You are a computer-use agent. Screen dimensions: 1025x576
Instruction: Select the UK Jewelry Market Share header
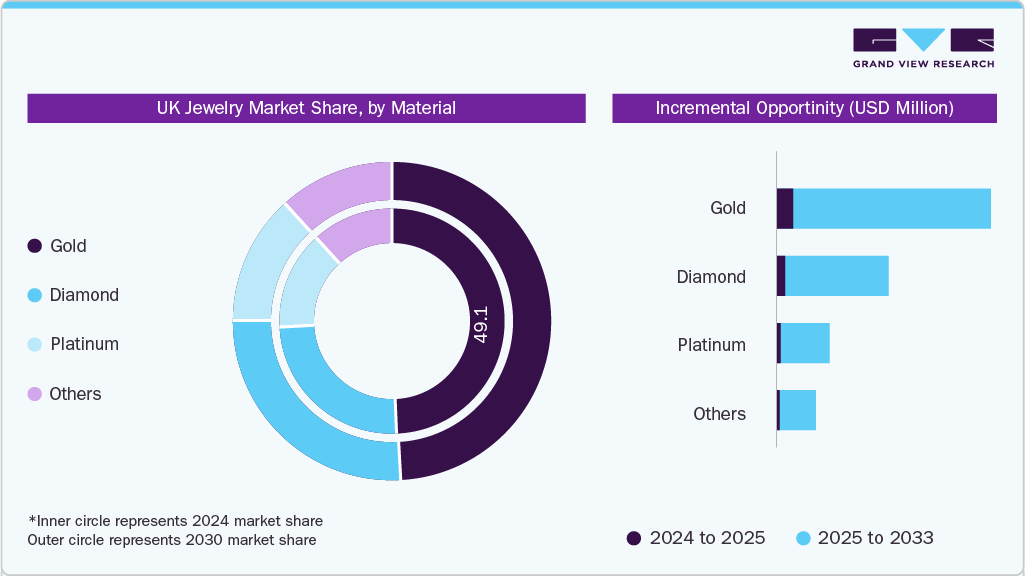pyautogui.click(x=306, y=108)
